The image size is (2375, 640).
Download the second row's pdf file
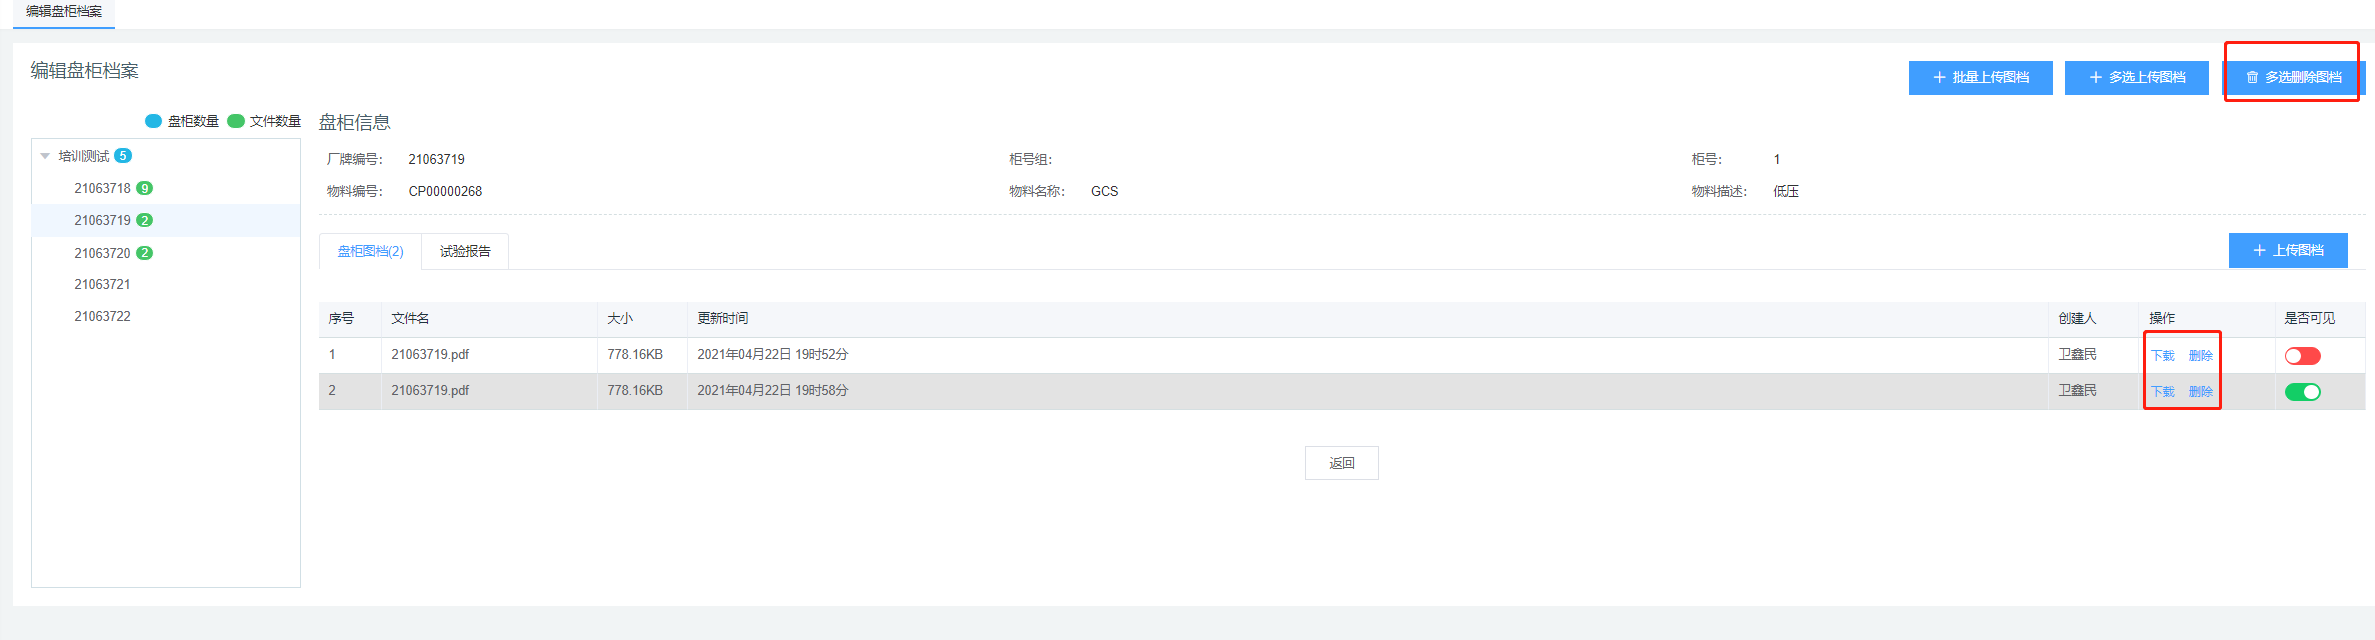2162,392
